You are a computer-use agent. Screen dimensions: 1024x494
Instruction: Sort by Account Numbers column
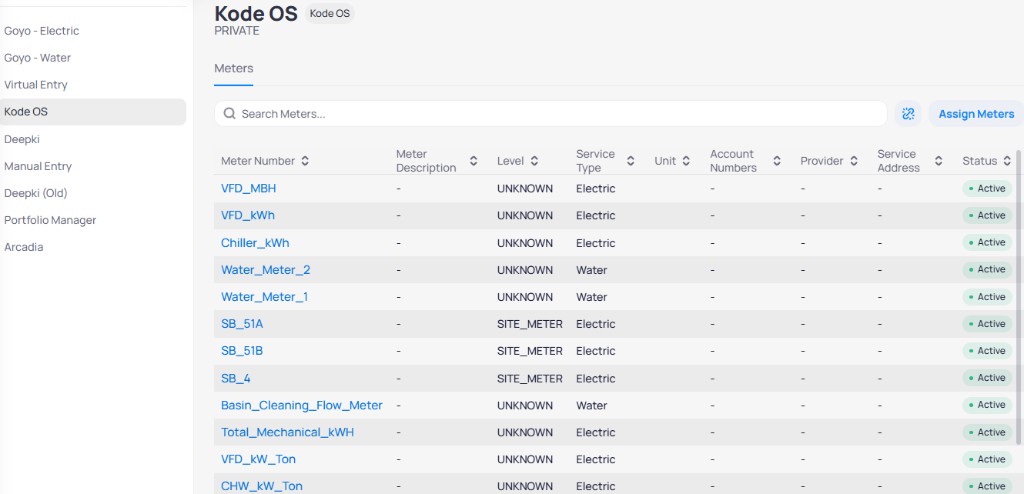(776, 161)
